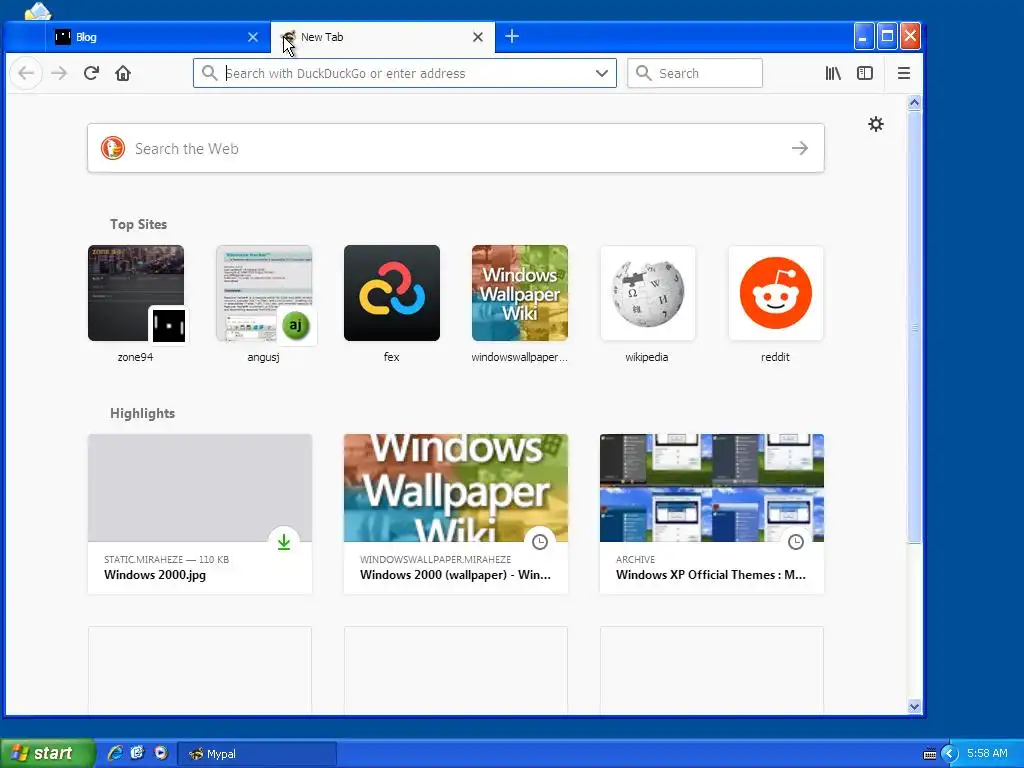Click the Top Sites heading

point(138,224)
